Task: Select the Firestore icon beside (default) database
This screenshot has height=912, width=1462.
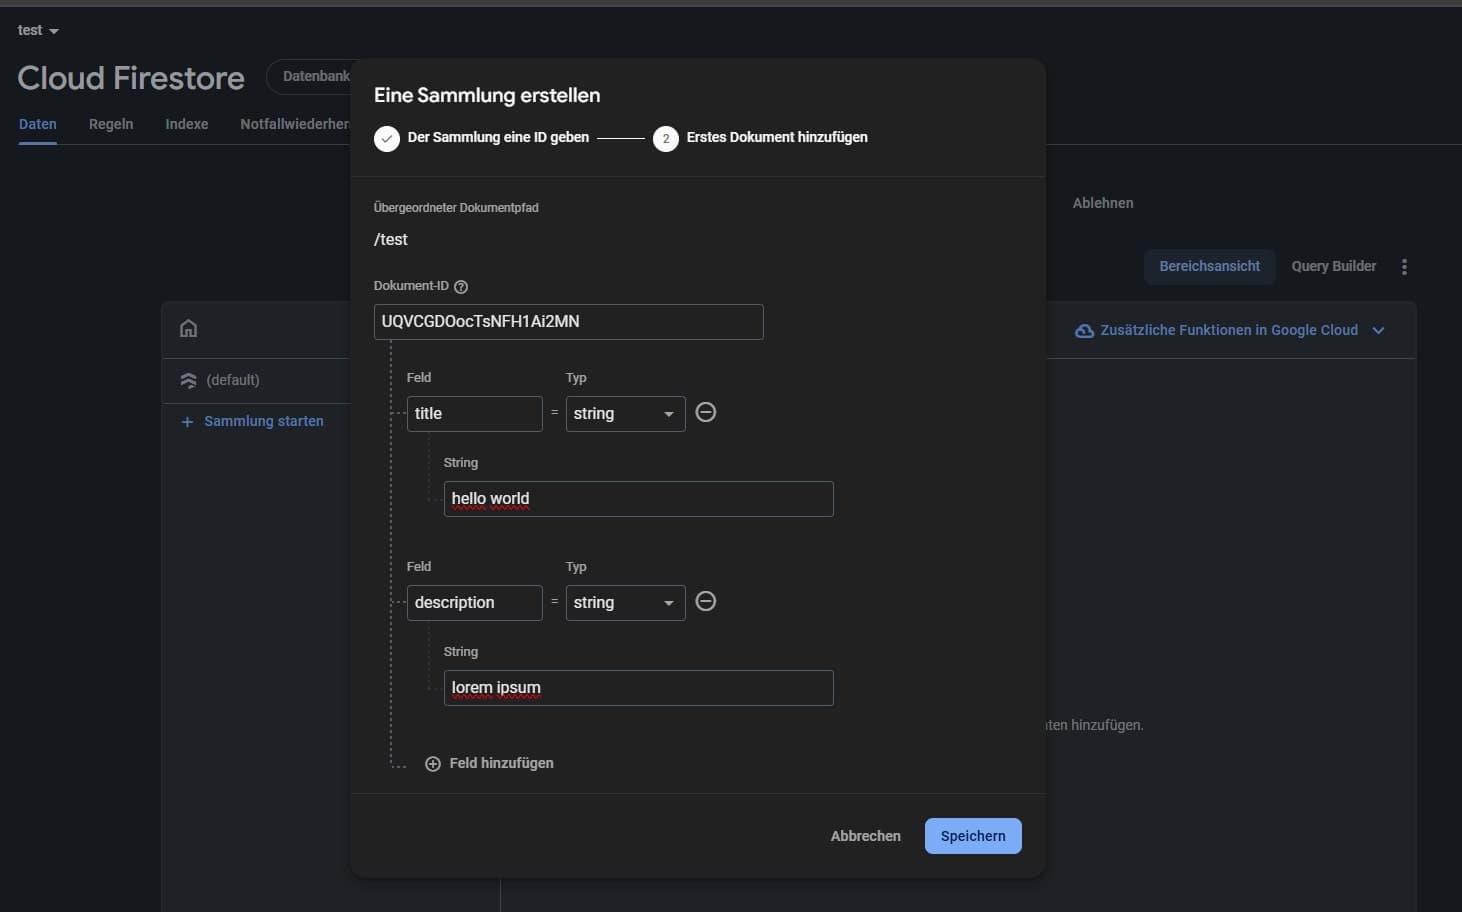Action: [x=188, y=380]
